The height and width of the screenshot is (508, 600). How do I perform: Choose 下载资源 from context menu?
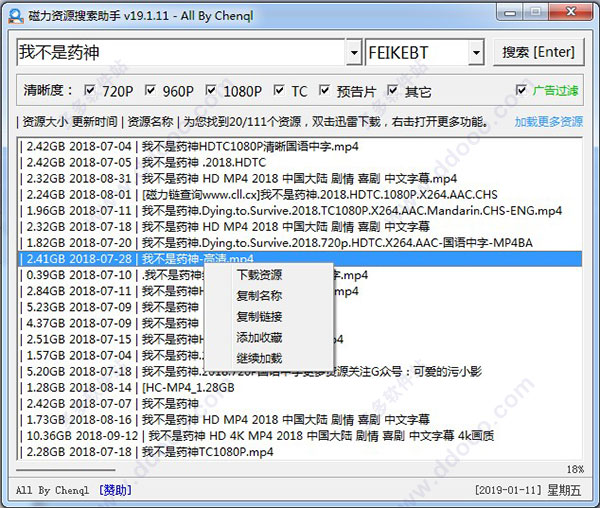pyautogui.click(x=259, y=275)
